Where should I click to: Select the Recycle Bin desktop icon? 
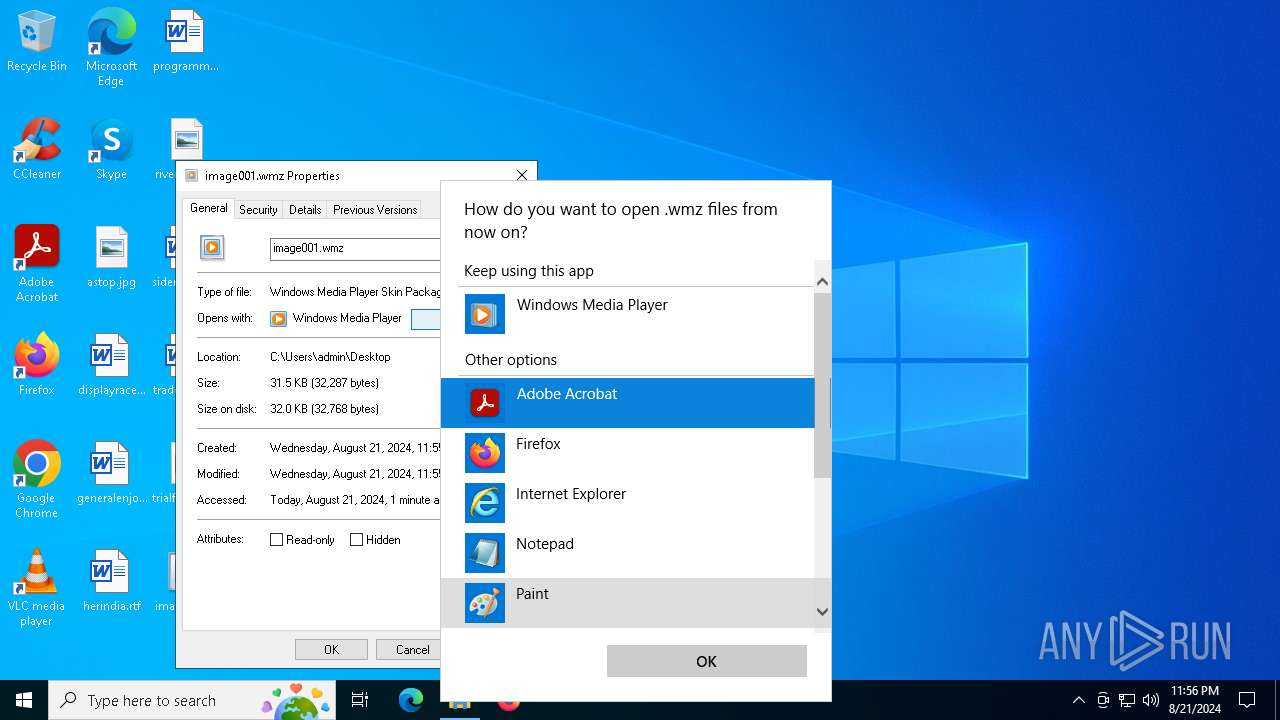click(37, 42)
